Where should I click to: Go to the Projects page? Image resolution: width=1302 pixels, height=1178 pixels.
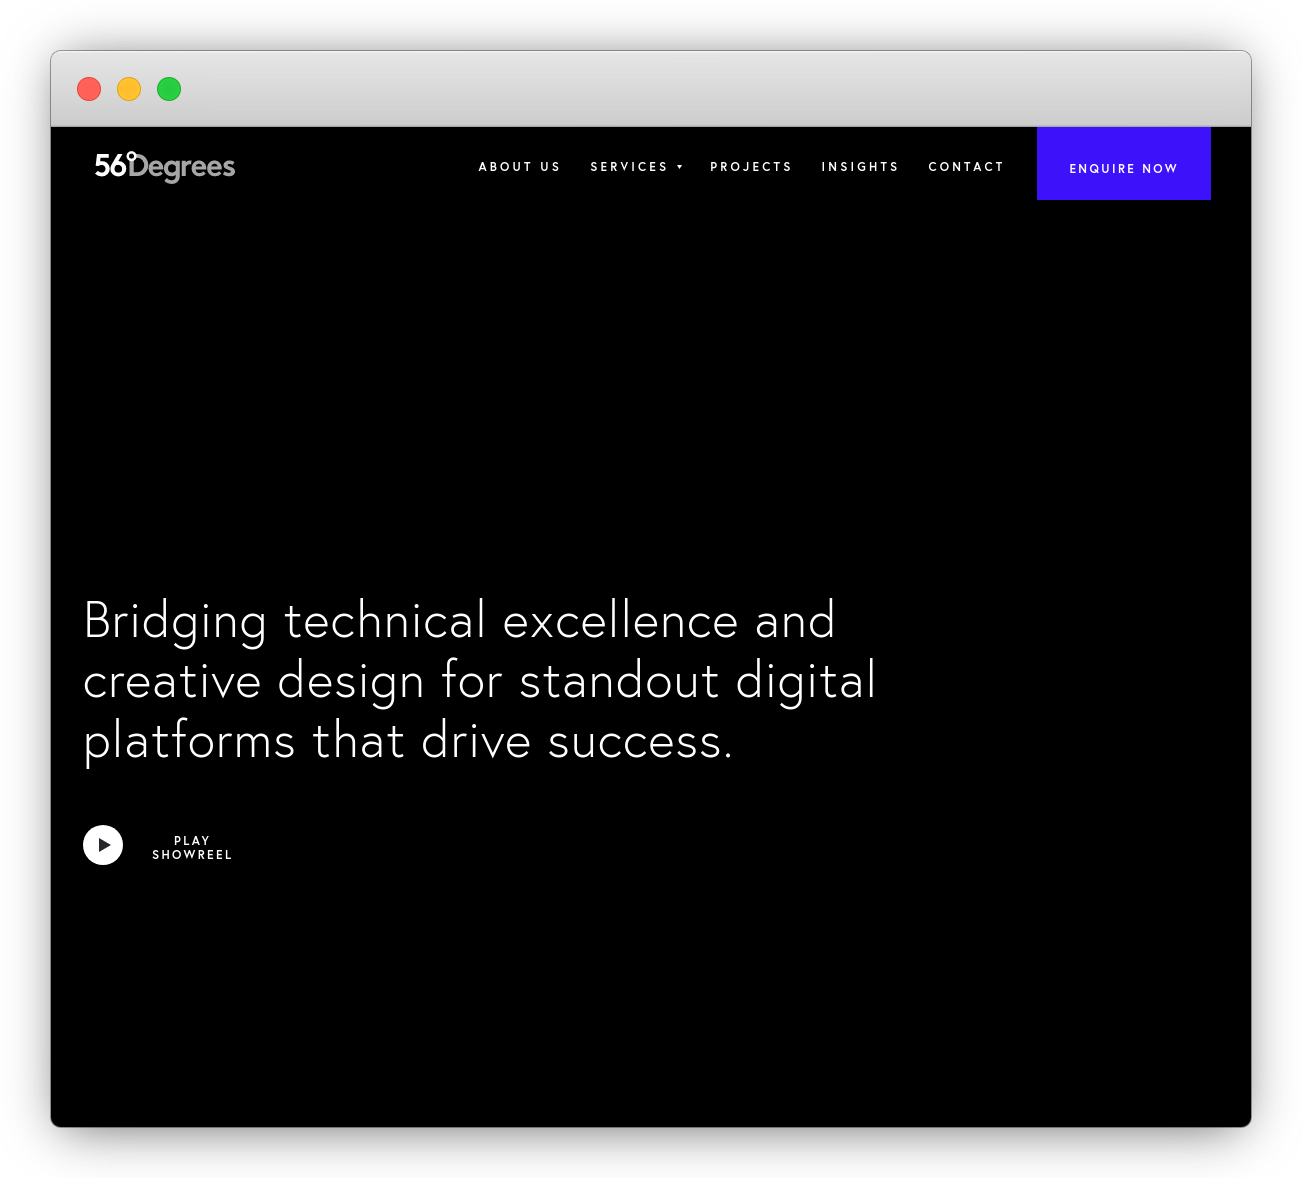coord(750,167)
